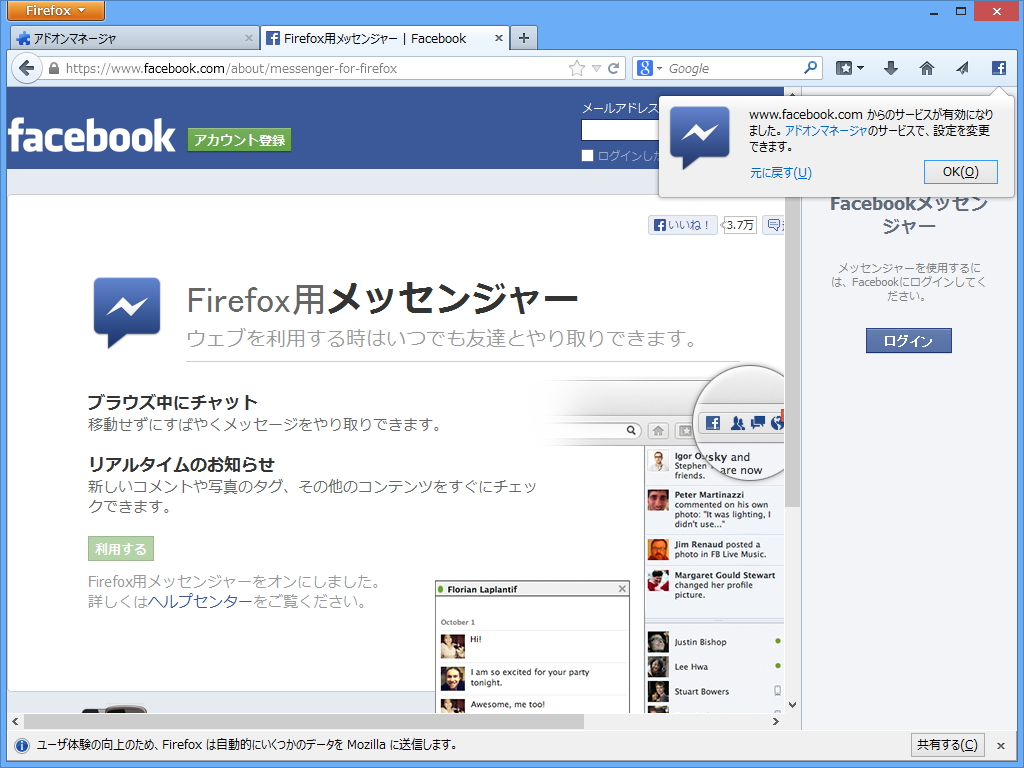Screen dimensions: 1024x768
Task: Close the Firefox用メッセンジャー Facebook tab
Action: 498,39
